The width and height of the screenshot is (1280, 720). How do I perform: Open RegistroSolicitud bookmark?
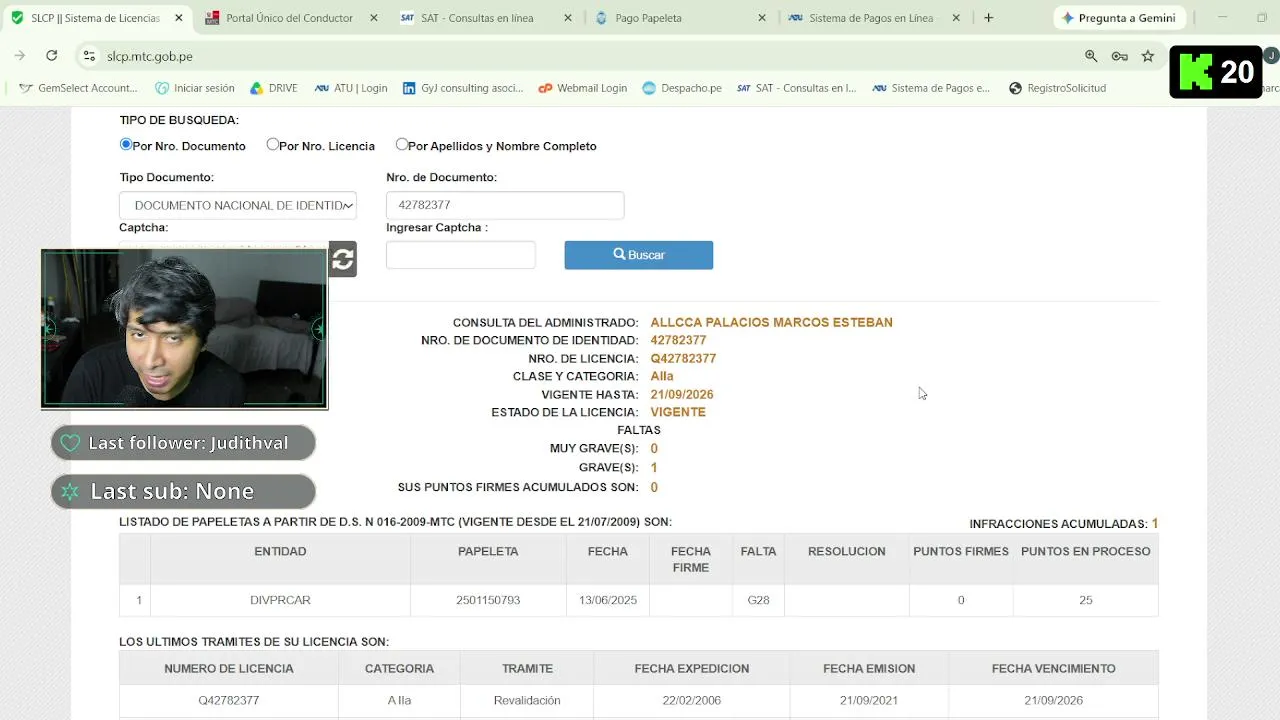coord(1057,88)
